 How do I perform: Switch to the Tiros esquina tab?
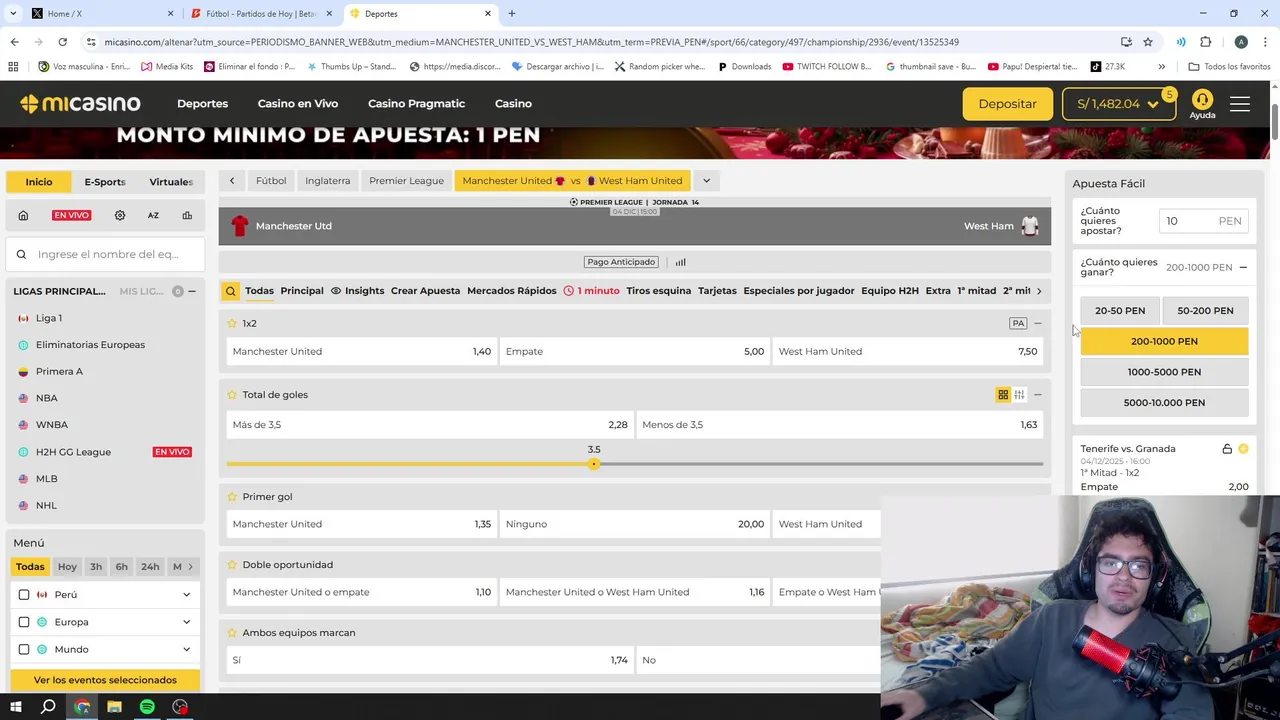658,291
